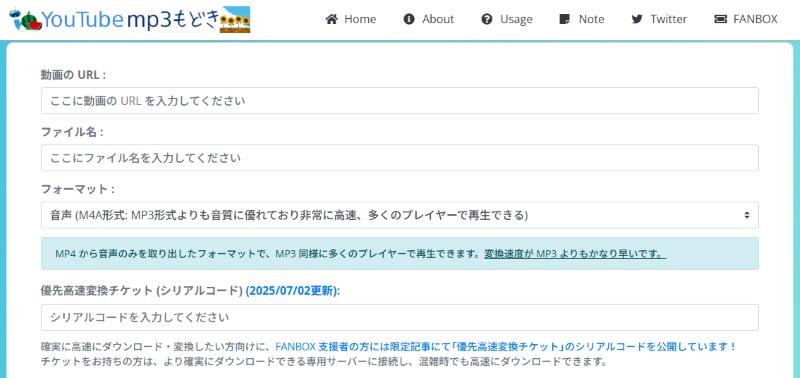Click the 変換速度が MP3 よりもかなり早いです link
The image size is (800, 378).
pyautogui.click(x=575, y=254)
